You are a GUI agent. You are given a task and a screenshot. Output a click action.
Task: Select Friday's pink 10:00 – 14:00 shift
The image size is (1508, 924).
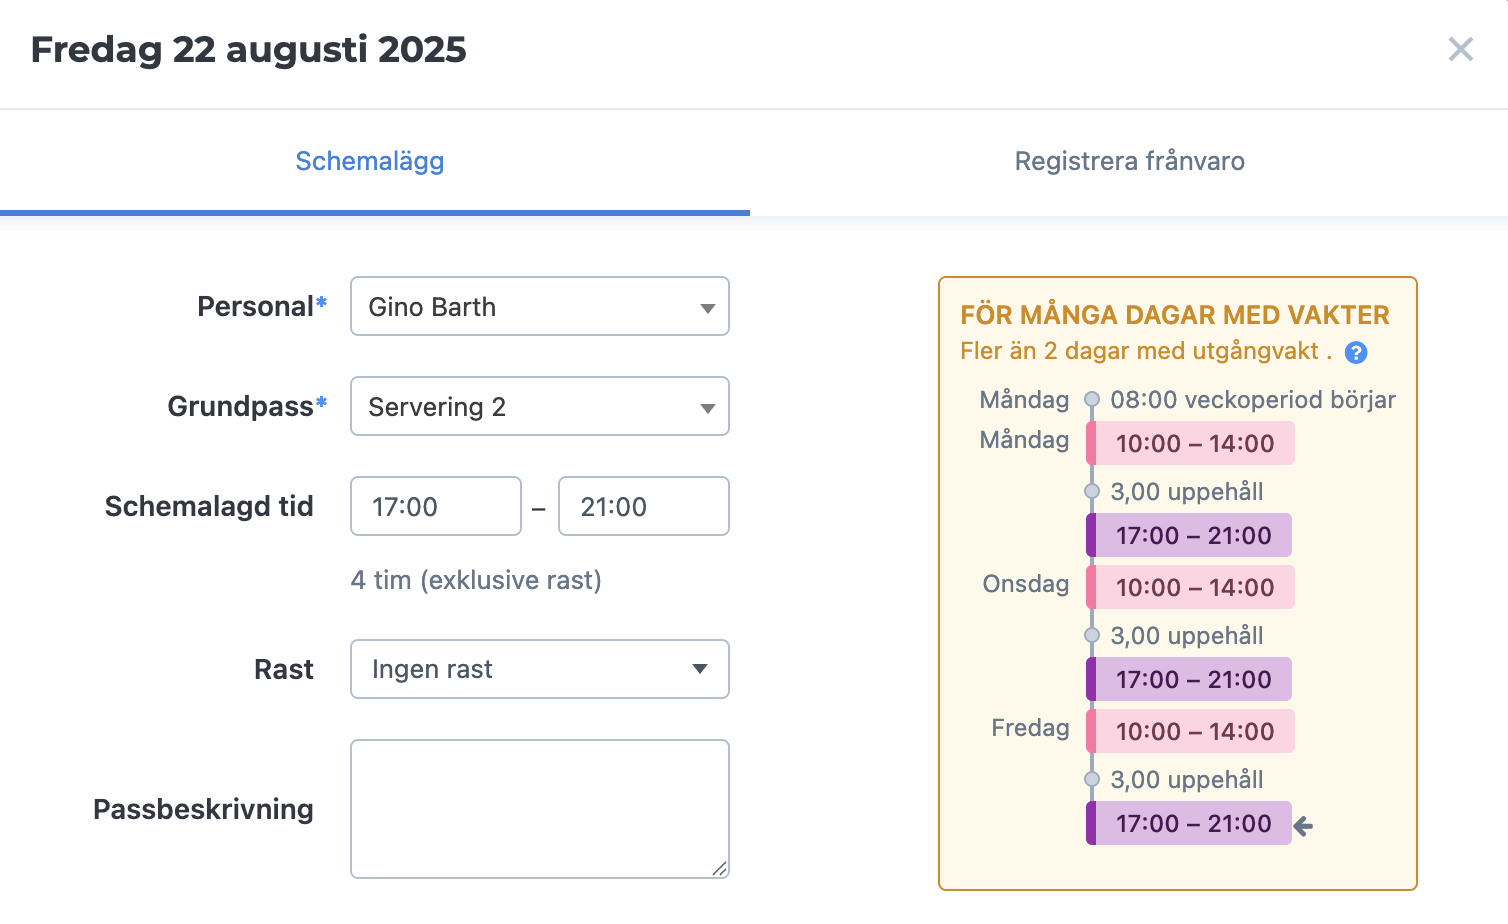point(1193,732)
